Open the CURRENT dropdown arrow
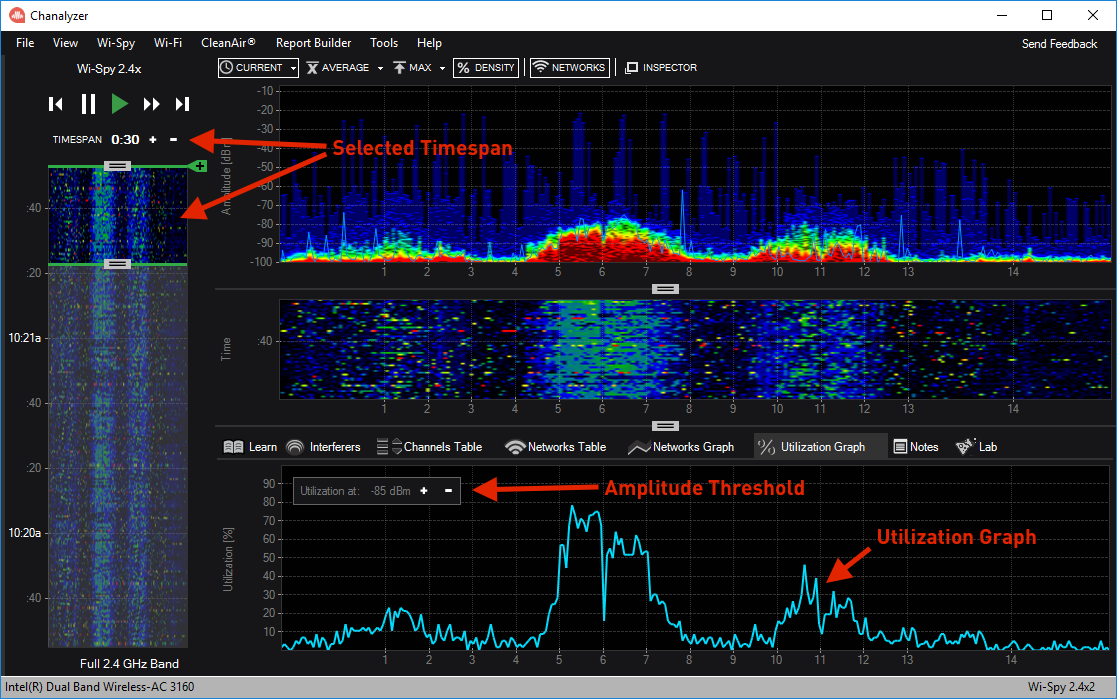 point(293,68)
